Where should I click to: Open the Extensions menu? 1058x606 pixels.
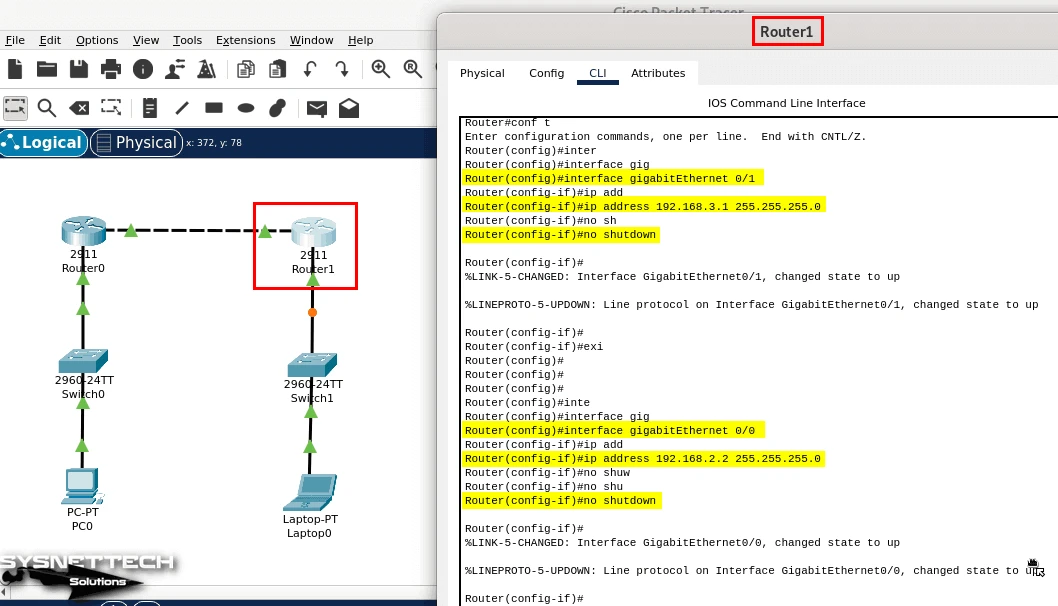click(x=245, y=40)
